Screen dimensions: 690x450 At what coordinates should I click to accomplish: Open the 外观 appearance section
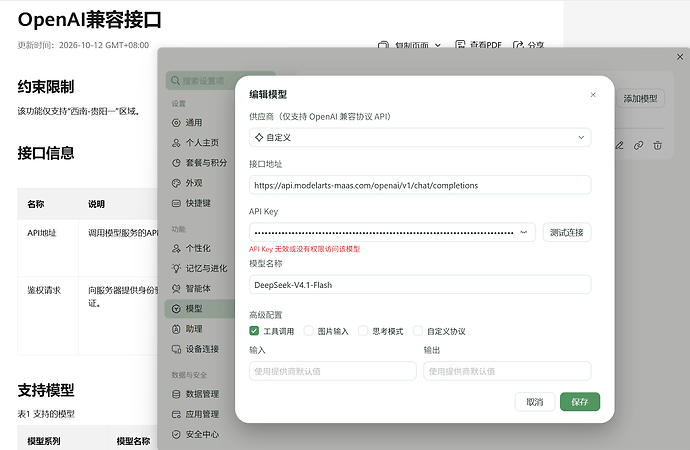coord(194,183)
